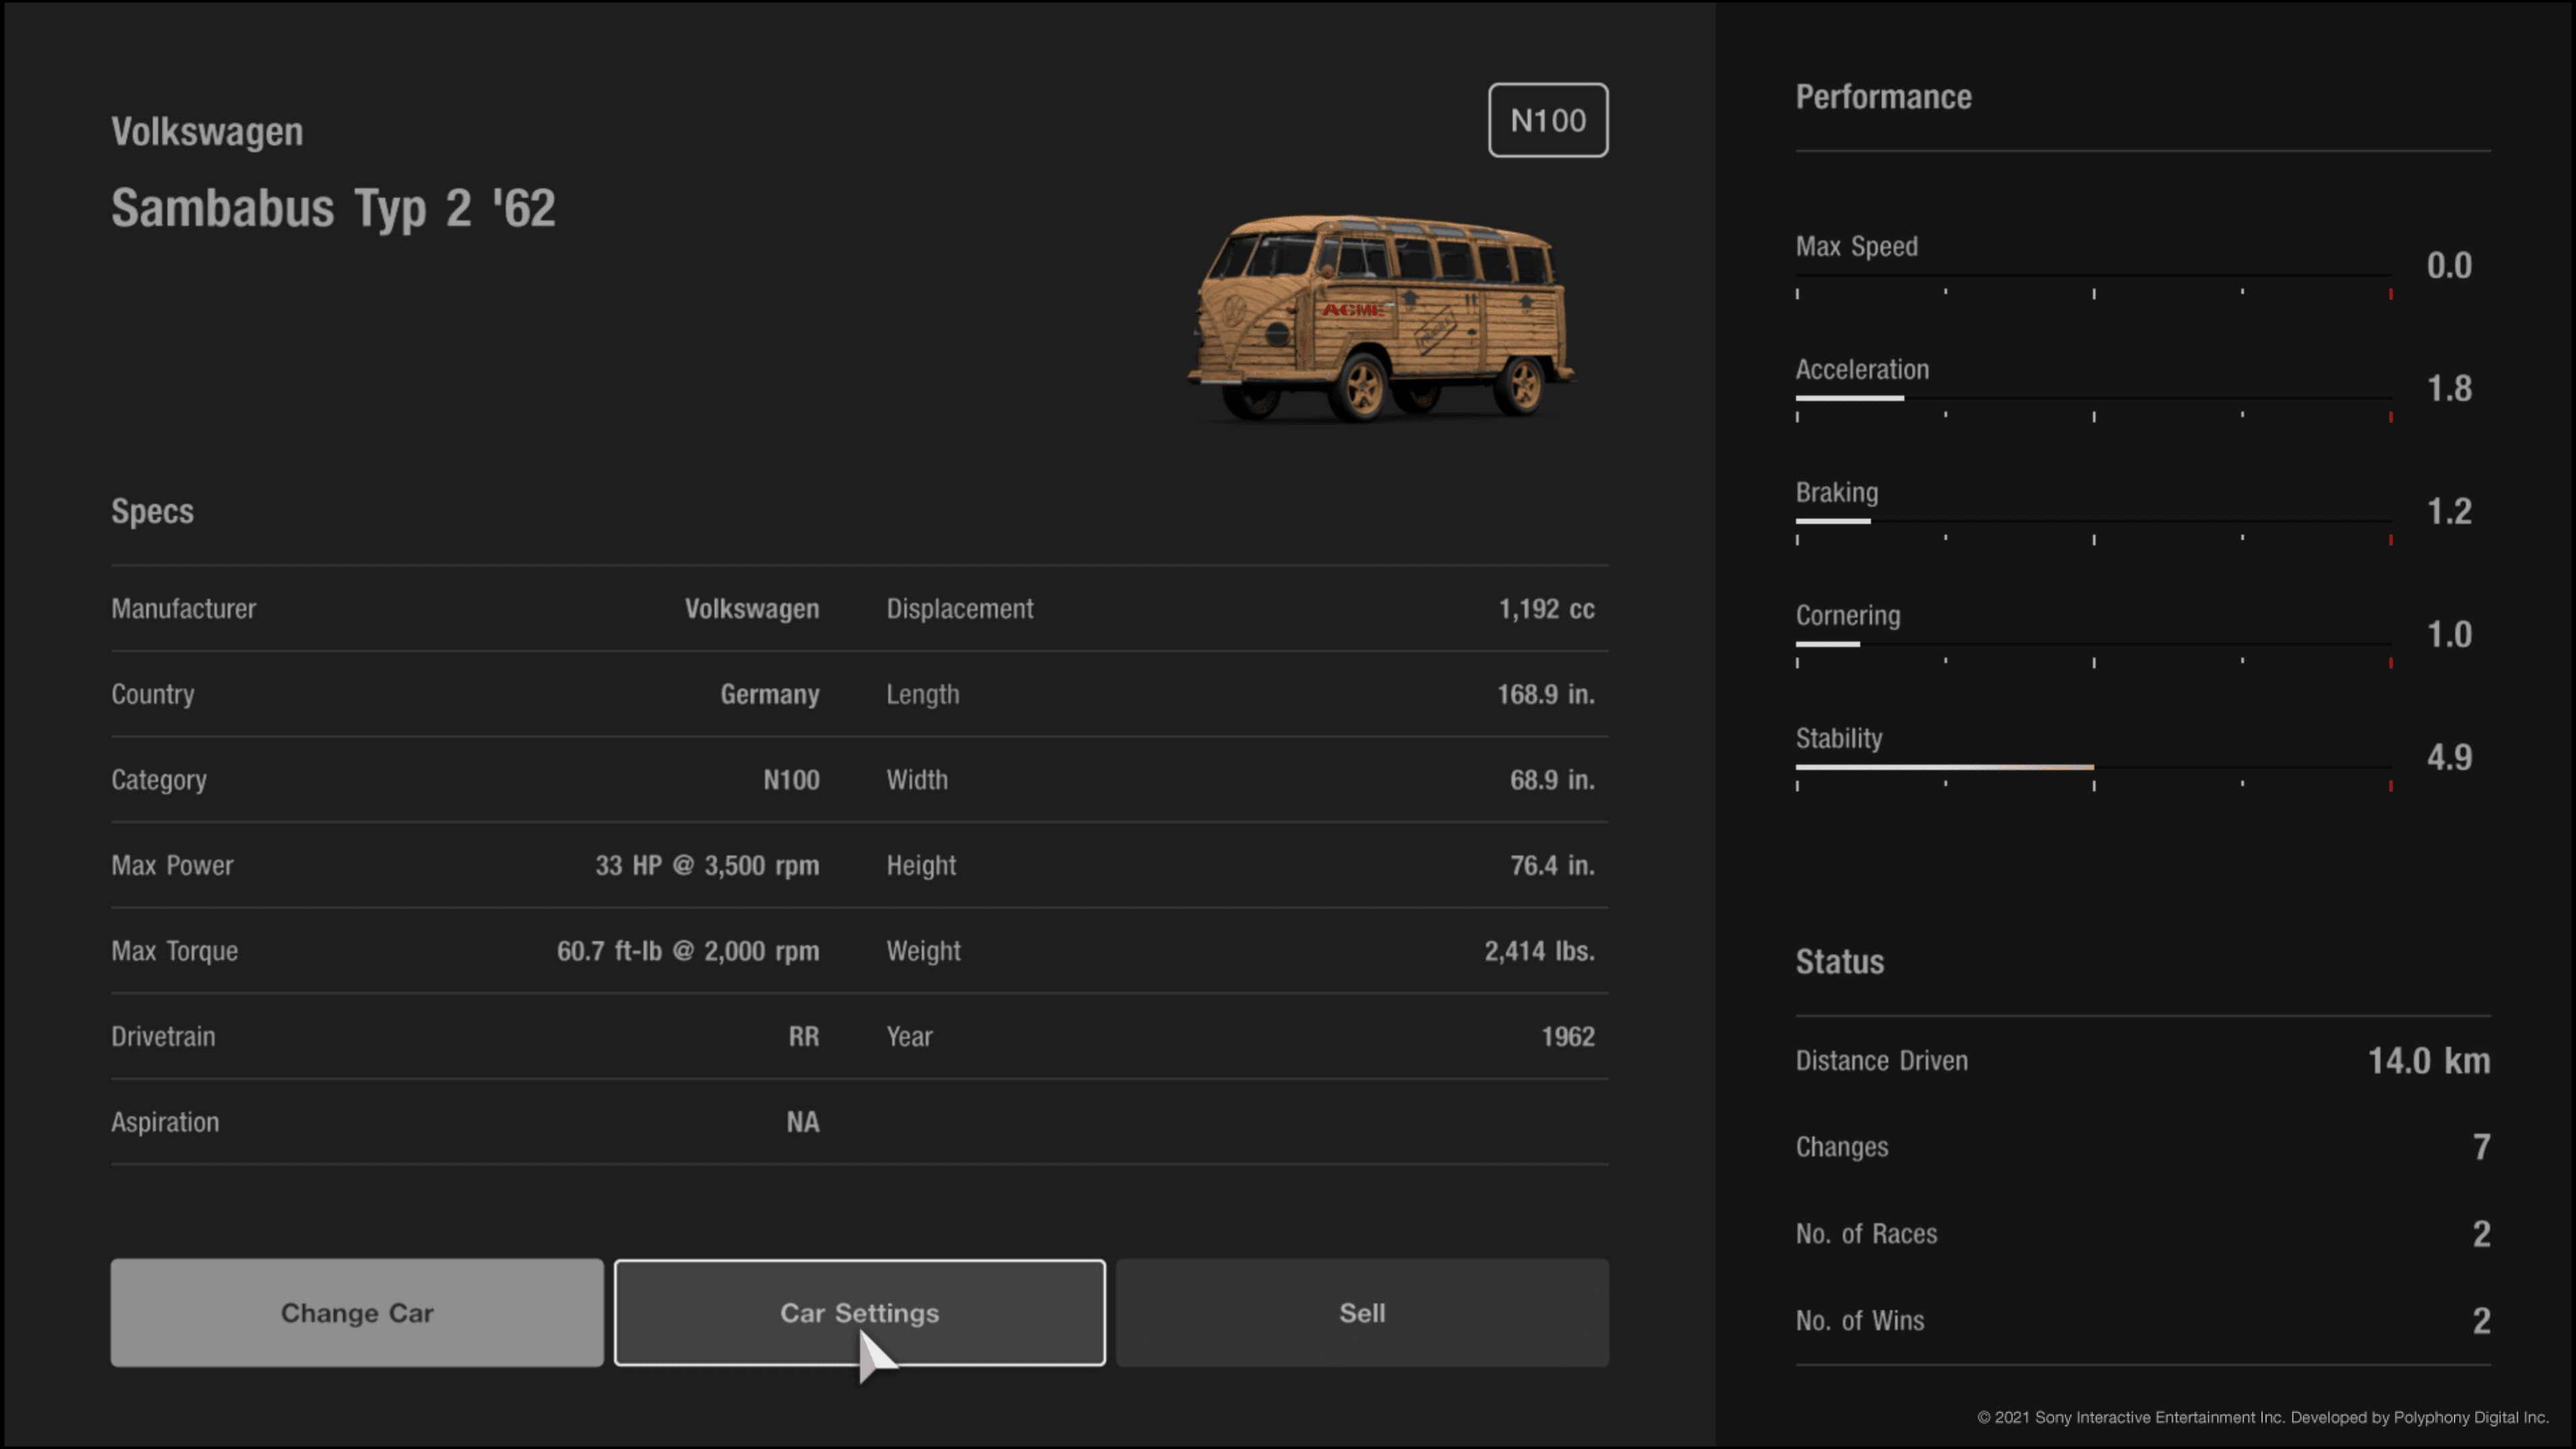This screenshot has height=1449, width=2576.
Task: Click the Max Torque value '60.7 ft-lb @ 2,000 rpm'
Action: tap(688, 951)
